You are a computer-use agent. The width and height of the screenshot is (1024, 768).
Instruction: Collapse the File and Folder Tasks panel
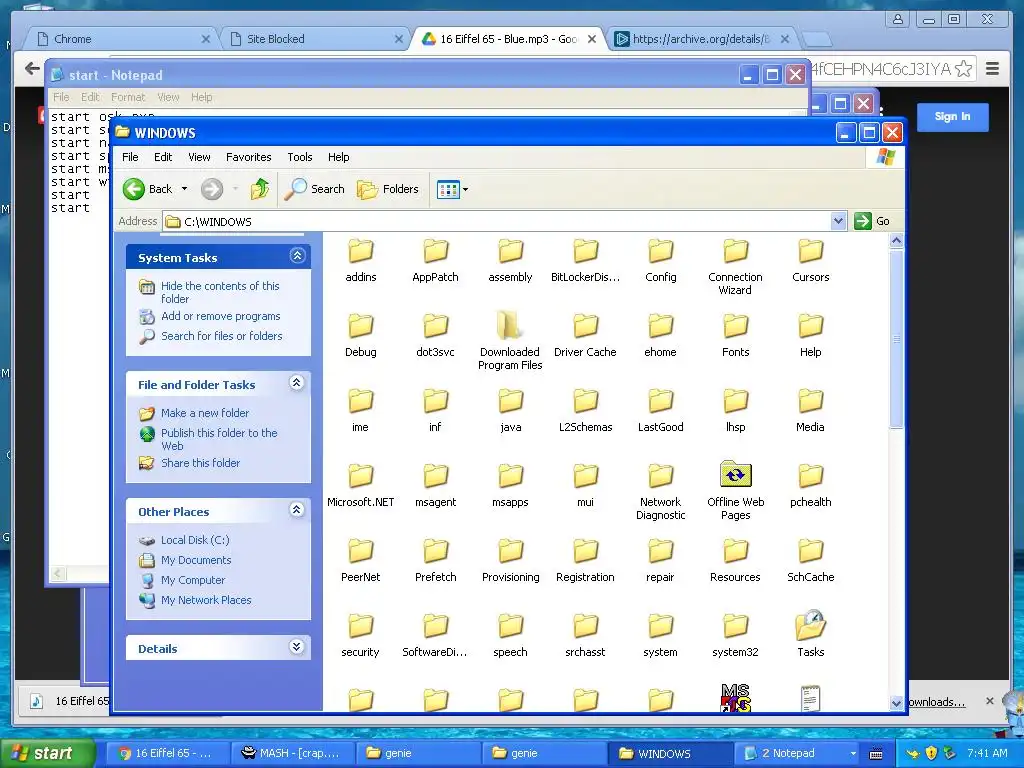296,383
